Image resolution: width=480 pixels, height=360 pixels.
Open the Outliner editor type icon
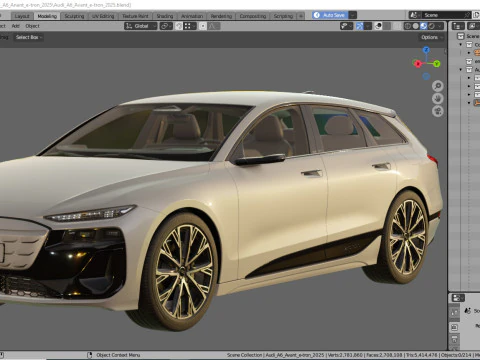point(458,26)
